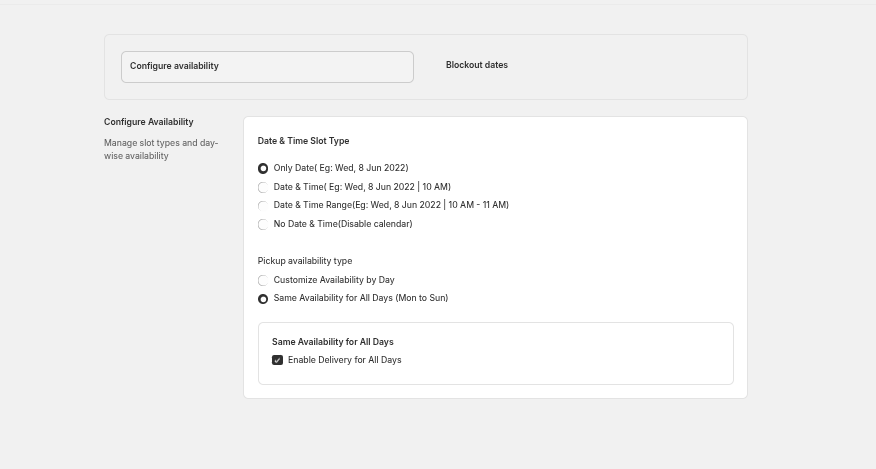
Task: Click the Pickup availability type label
Action: 305,261
